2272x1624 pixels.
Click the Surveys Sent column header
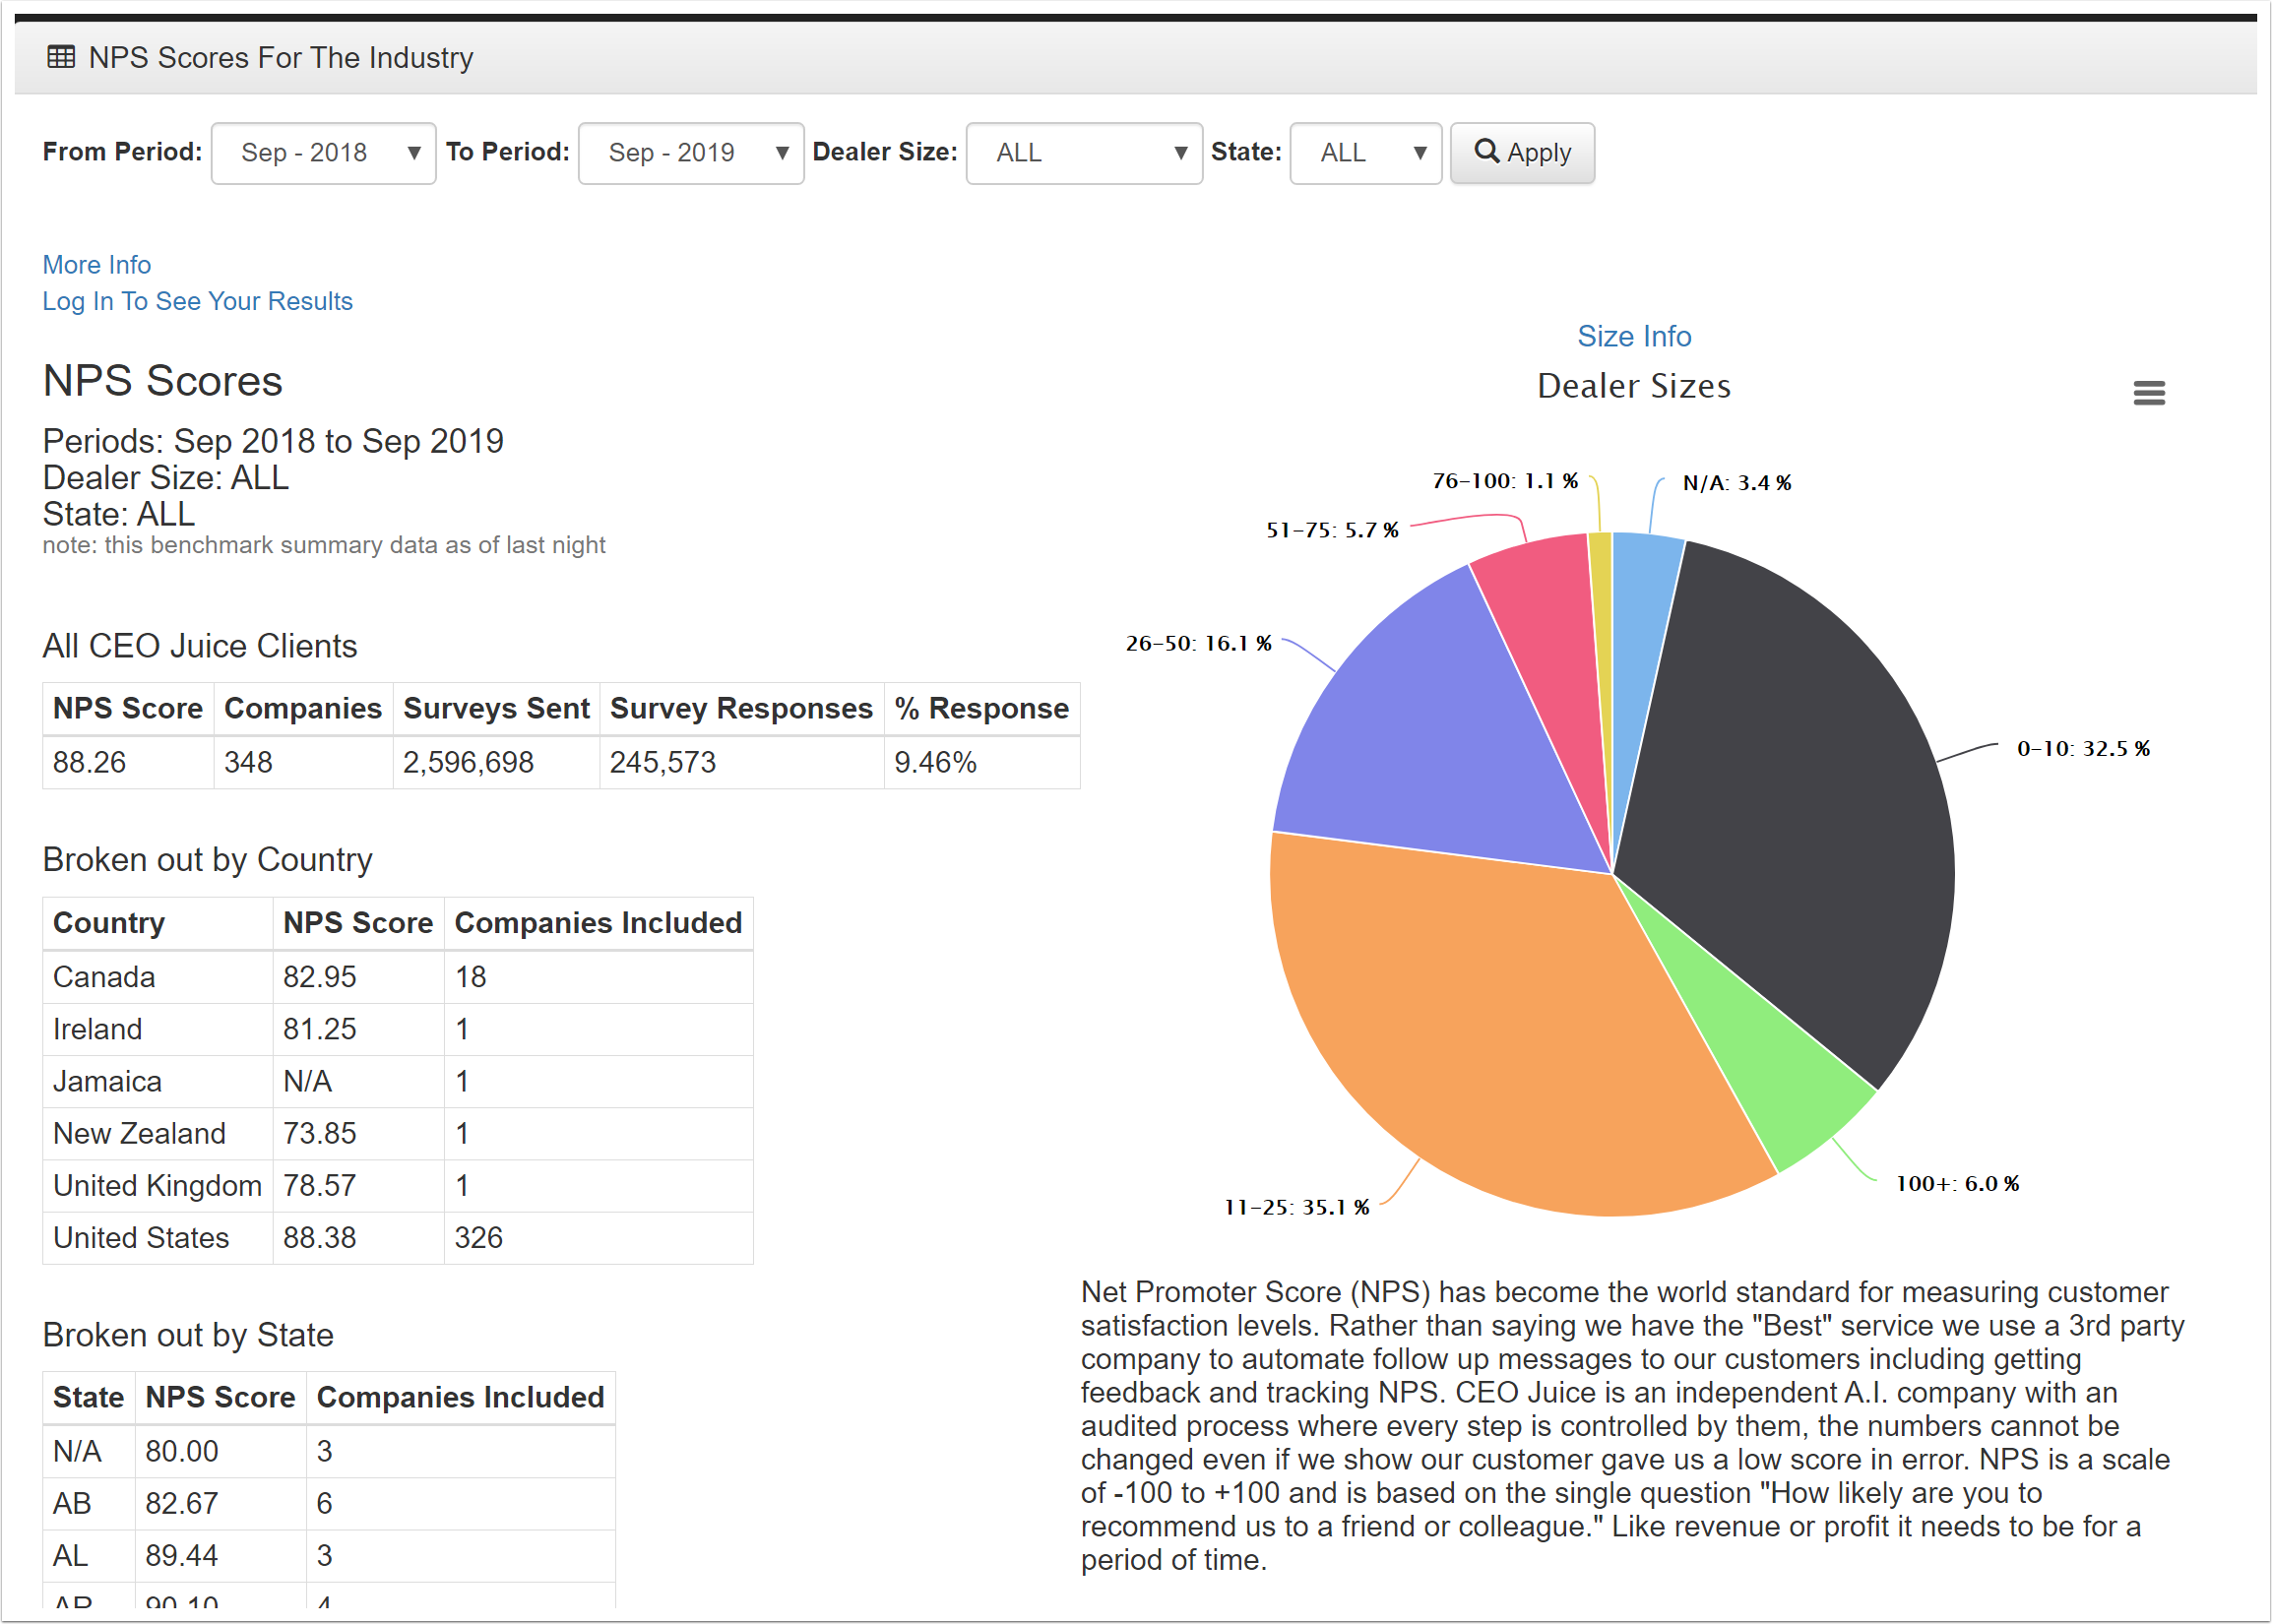(x=496, y=709)
